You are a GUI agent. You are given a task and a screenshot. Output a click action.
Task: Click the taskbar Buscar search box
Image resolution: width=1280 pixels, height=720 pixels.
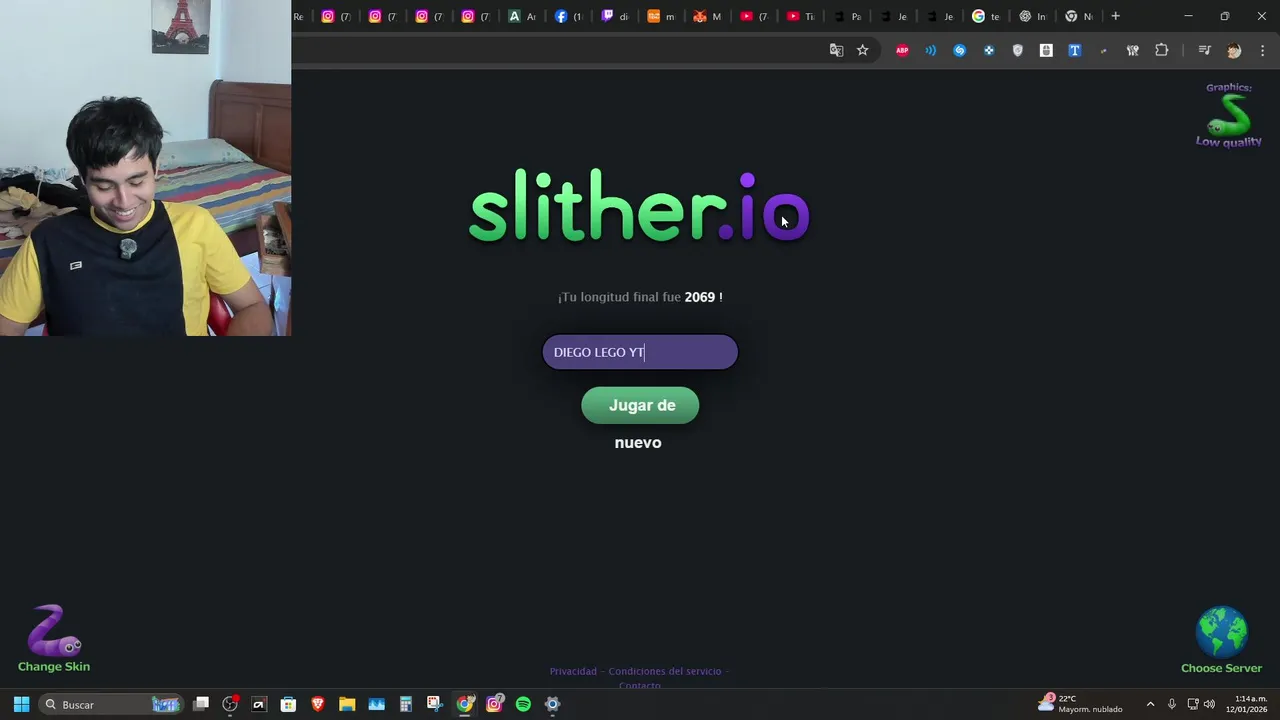click(112, 704)
